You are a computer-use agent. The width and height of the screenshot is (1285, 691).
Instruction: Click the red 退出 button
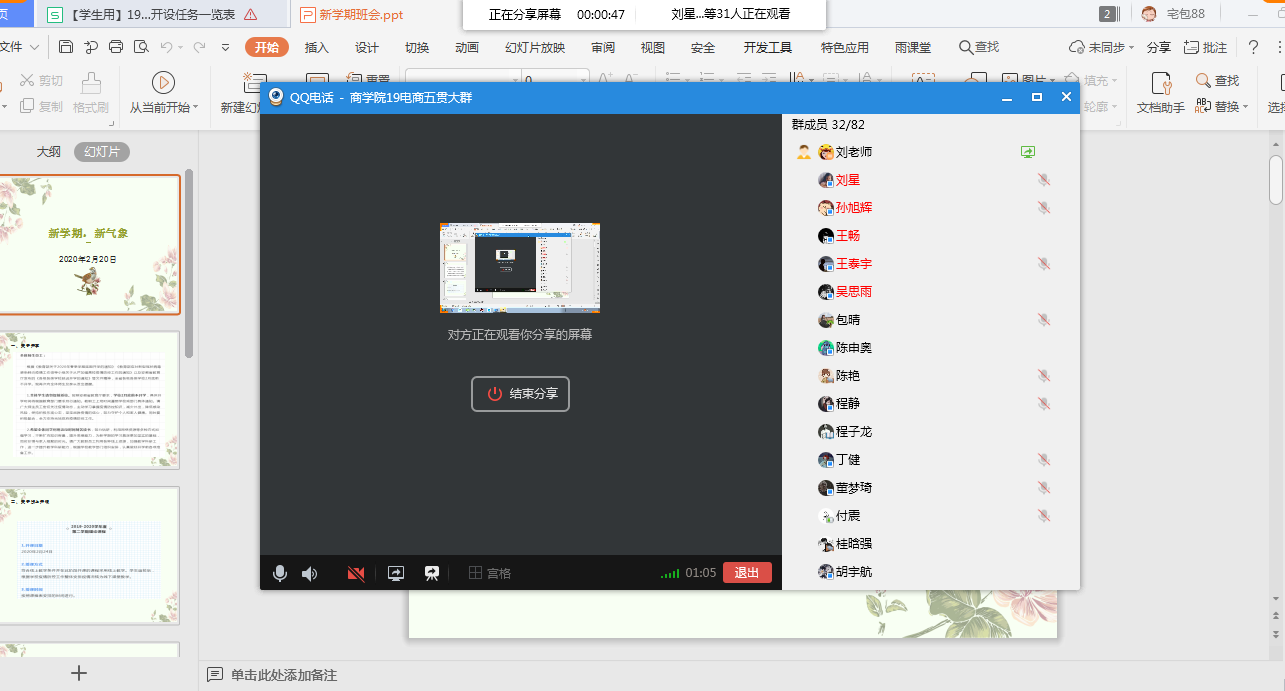coord(747,573)
